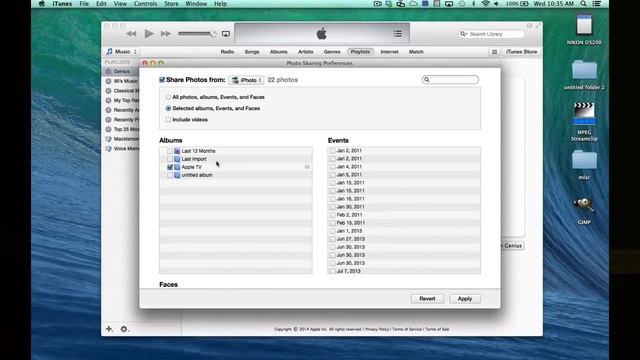Viewport: 640px width, 360px height.
Task: Click the Search Library field
Action: 492,34
